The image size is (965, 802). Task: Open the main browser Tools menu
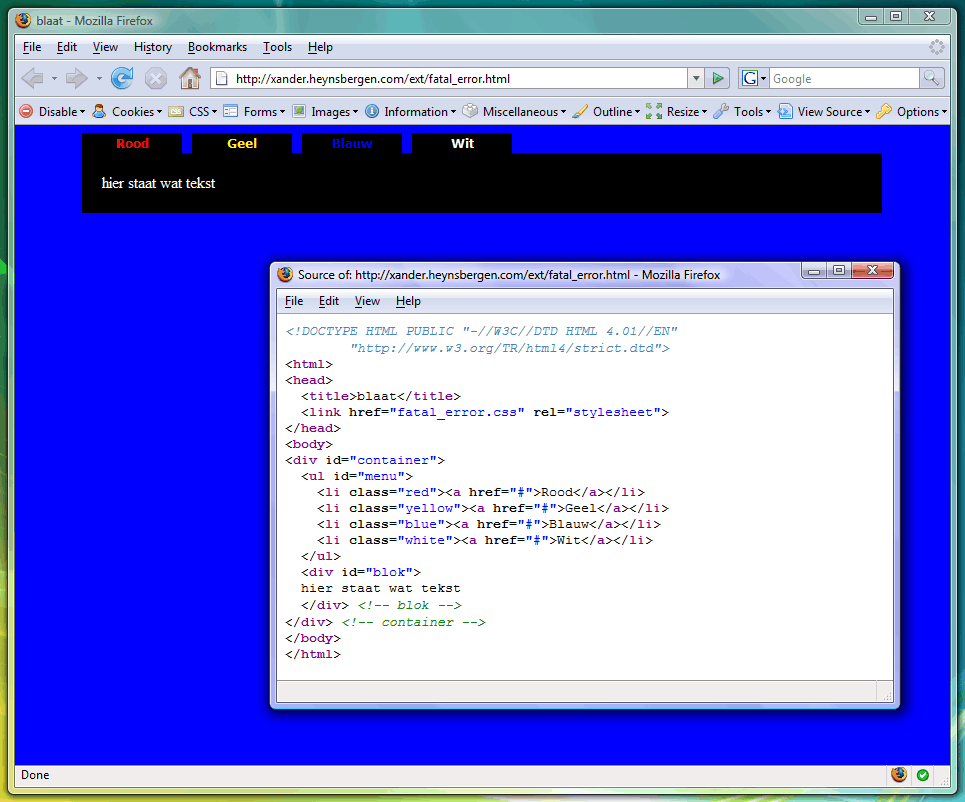tap(277, 47)
